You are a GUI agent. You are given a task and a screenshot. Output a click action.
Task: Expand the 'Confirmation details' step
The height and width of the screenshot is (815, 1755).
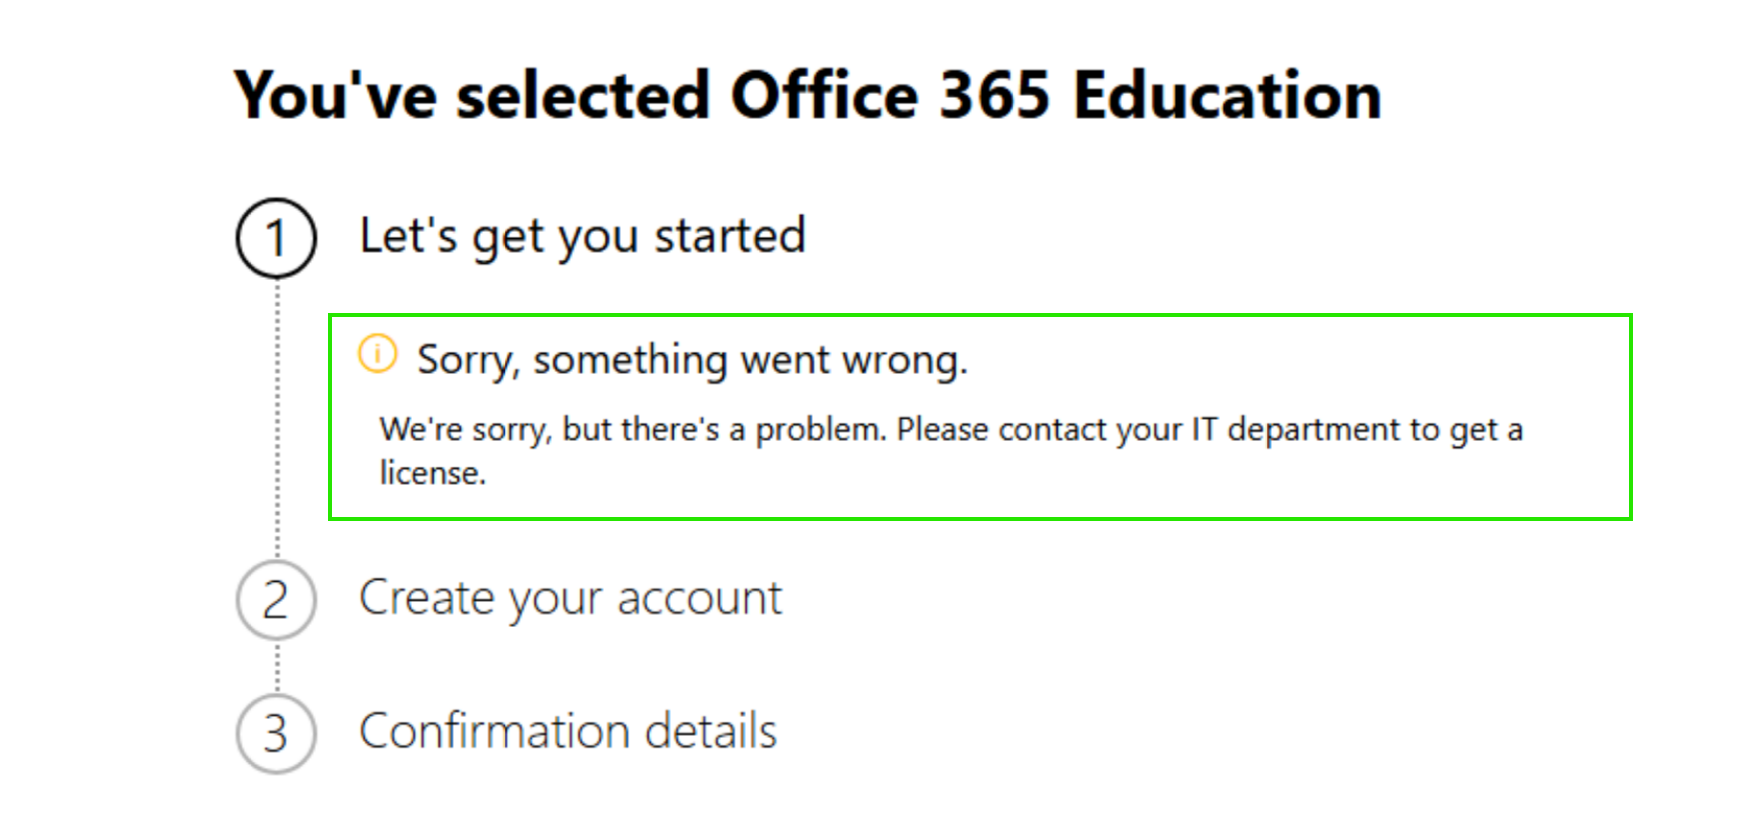click(567, 731)
